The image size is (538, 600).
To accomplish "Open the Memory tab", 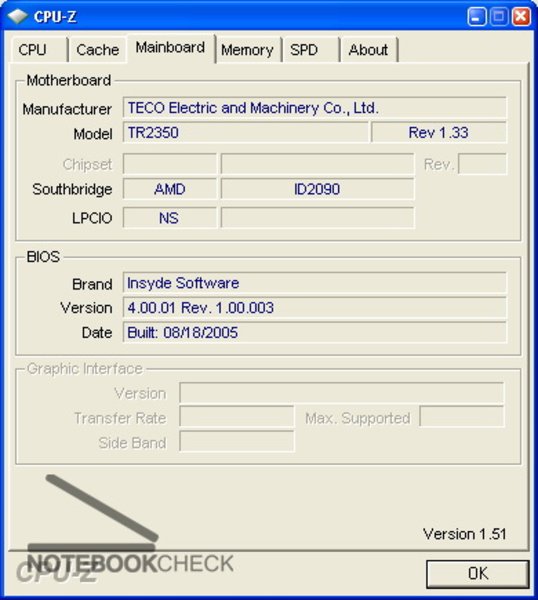I will point(248,50).
